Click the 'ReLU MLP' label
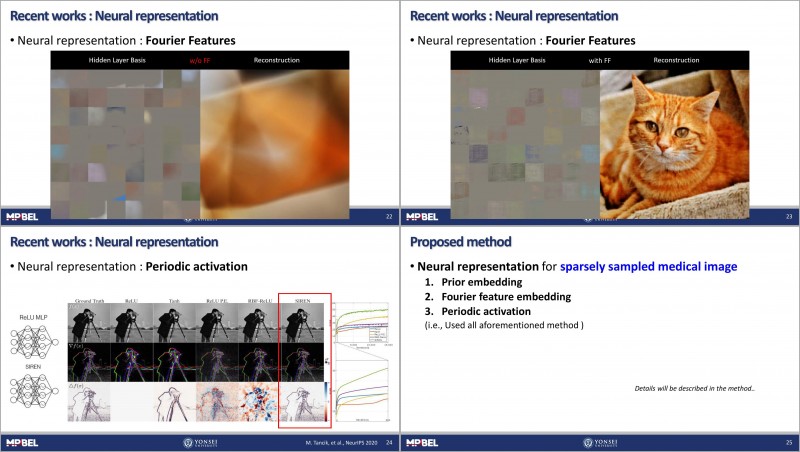Screen dimensions: 800x452 [33, 317]
